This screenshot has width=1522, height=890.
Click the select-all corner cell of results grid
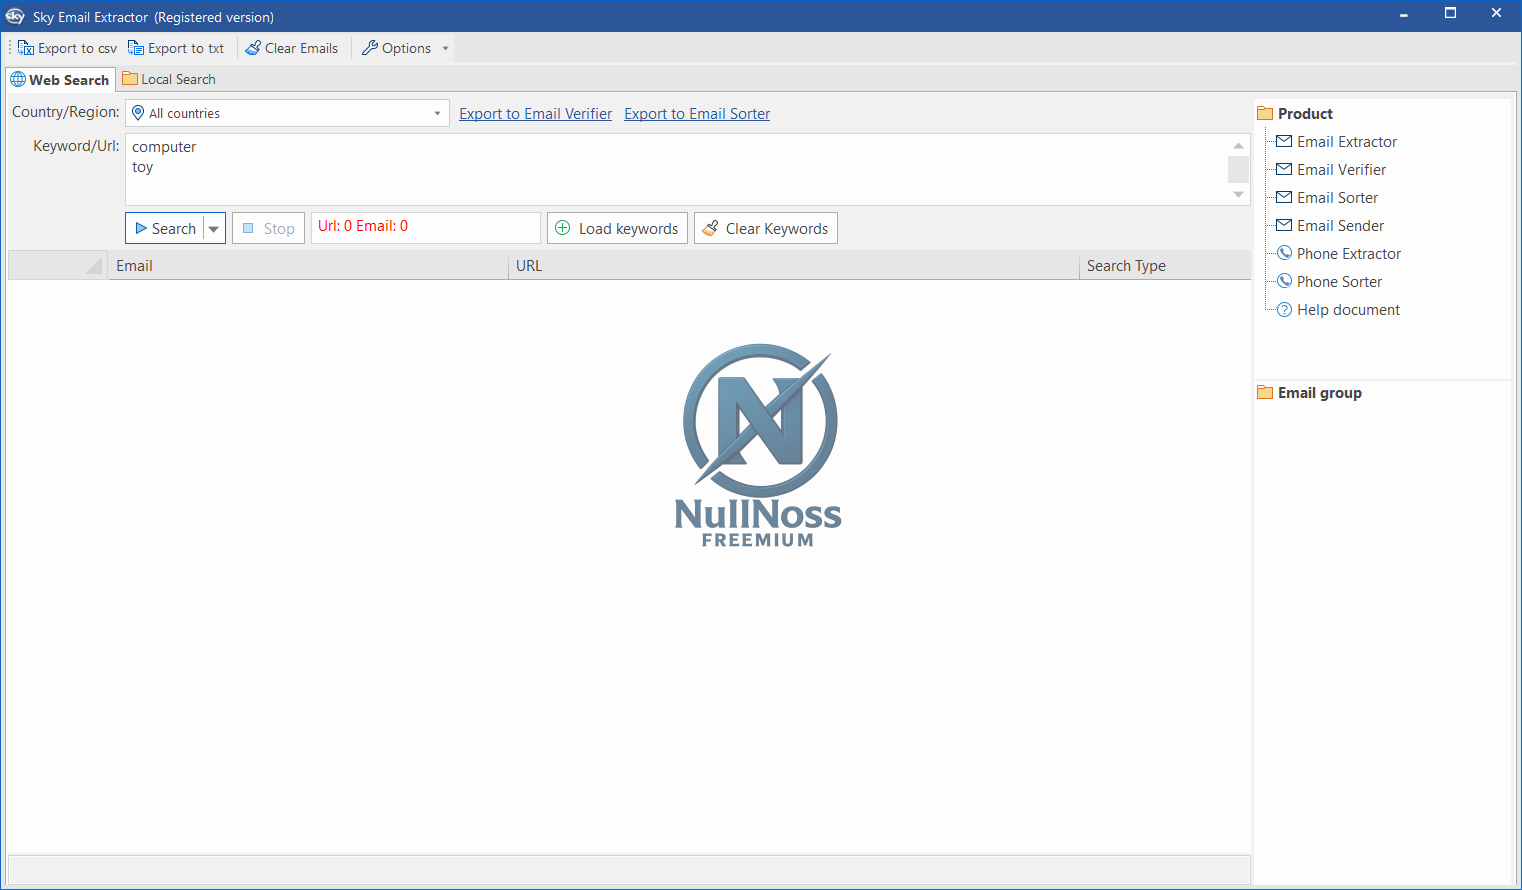(57, 265)
